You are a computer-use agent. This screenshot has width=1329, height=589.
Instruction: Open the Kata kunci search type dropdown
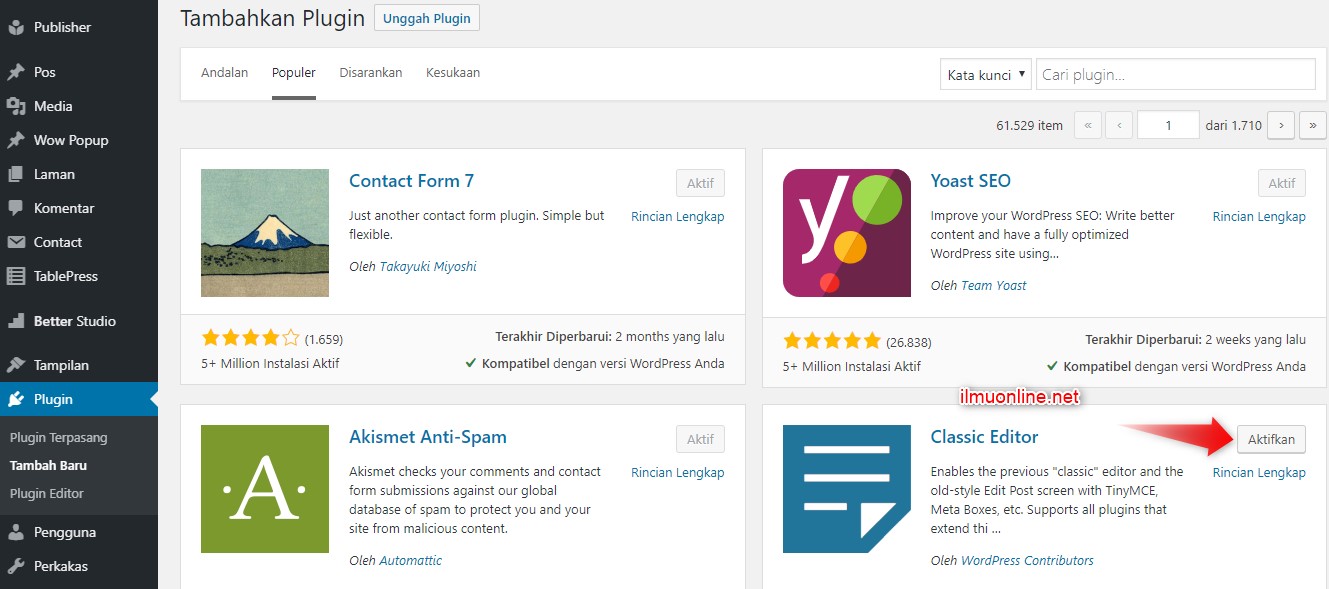click(x=986, y=74)
